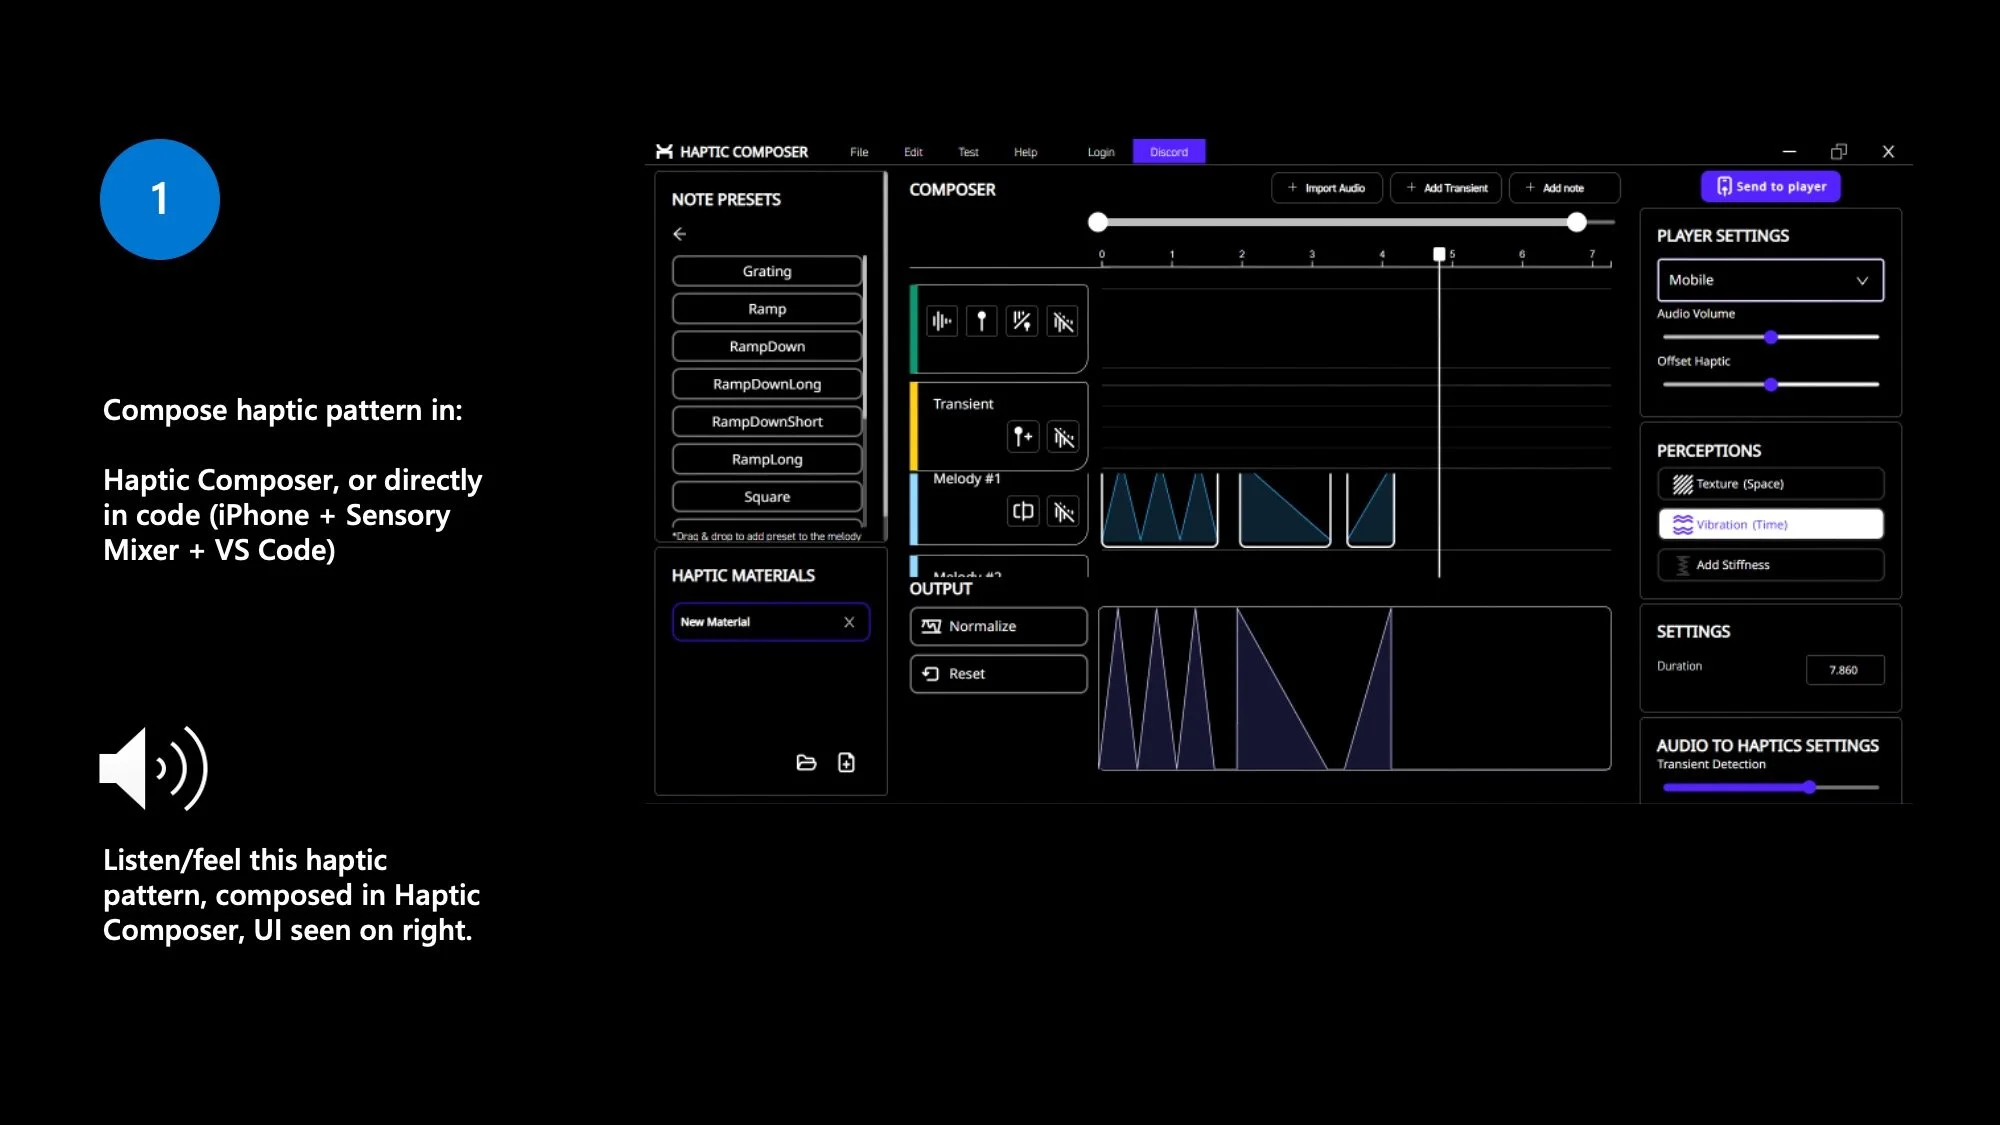
Task: Click the Add note button
Action: (1564, 188)
